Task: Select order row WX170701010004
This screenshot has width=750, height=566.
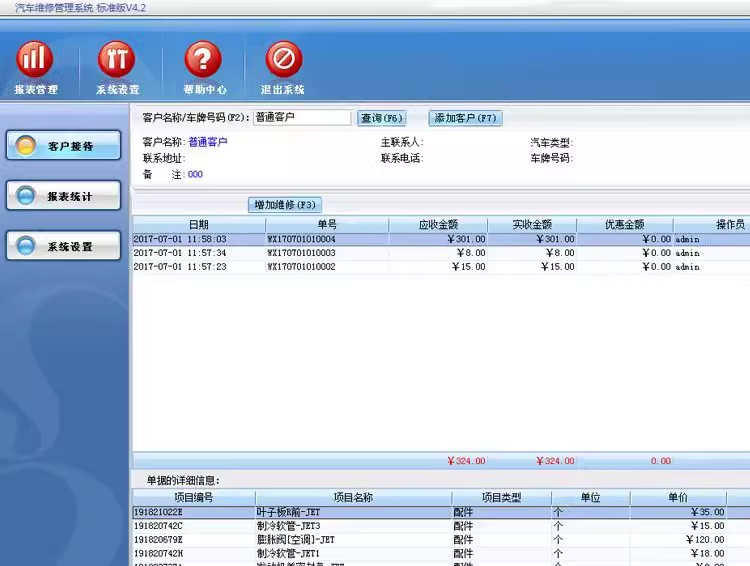Action: [x=441, y=239]
